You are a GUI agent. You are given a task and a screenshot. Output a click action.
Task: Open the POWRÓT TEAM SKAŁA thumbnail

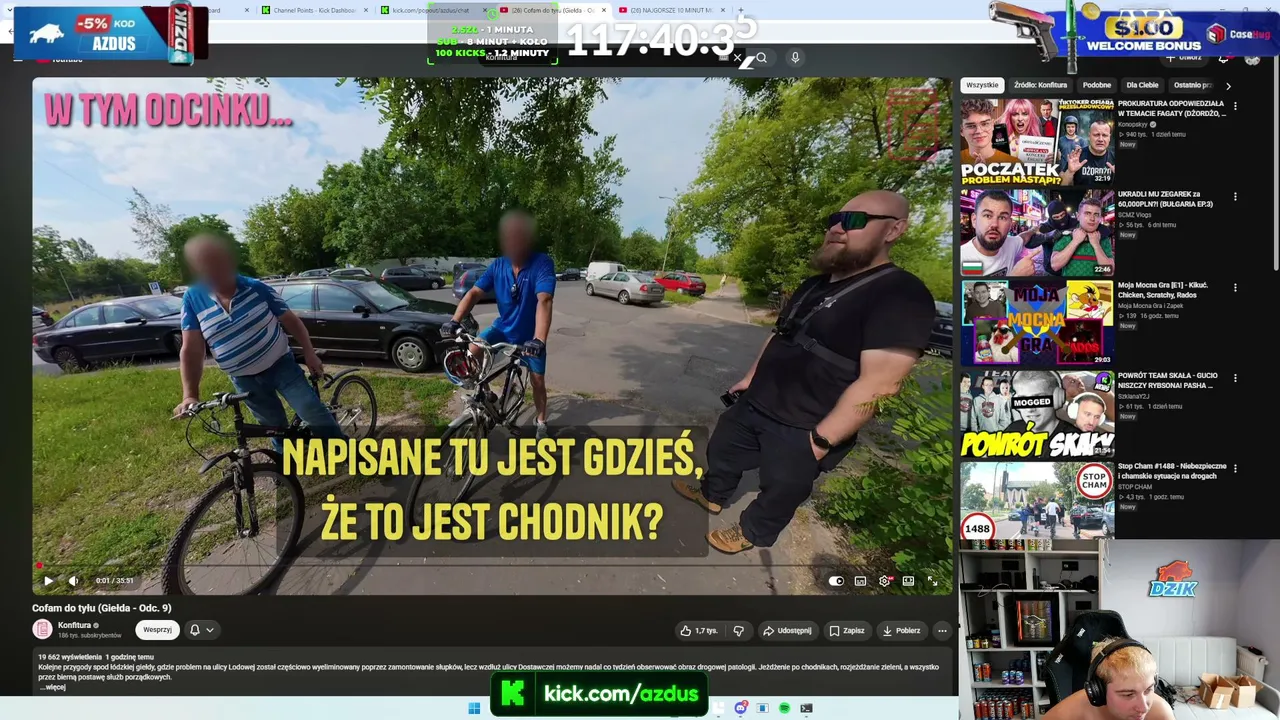pos(1037,414)
